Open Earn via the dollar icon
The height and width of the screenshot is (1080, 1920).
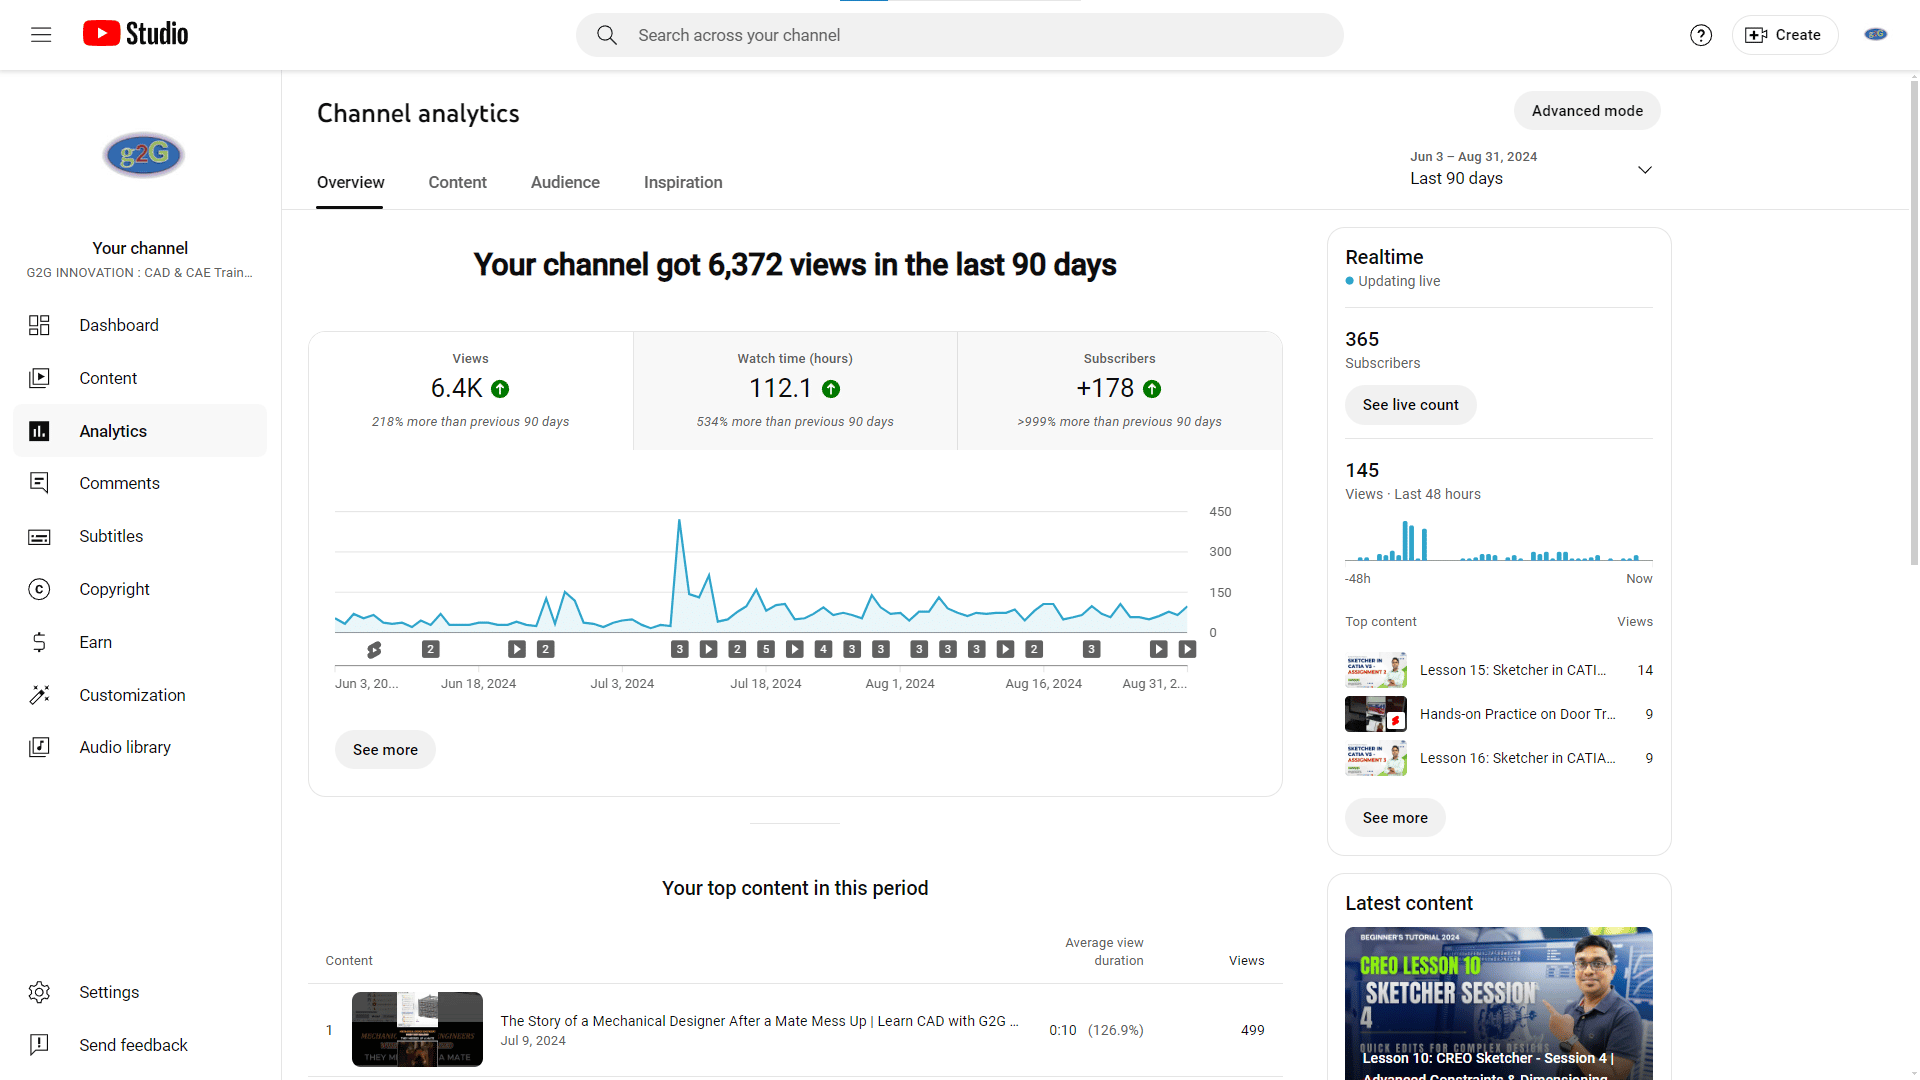(39, 642)
